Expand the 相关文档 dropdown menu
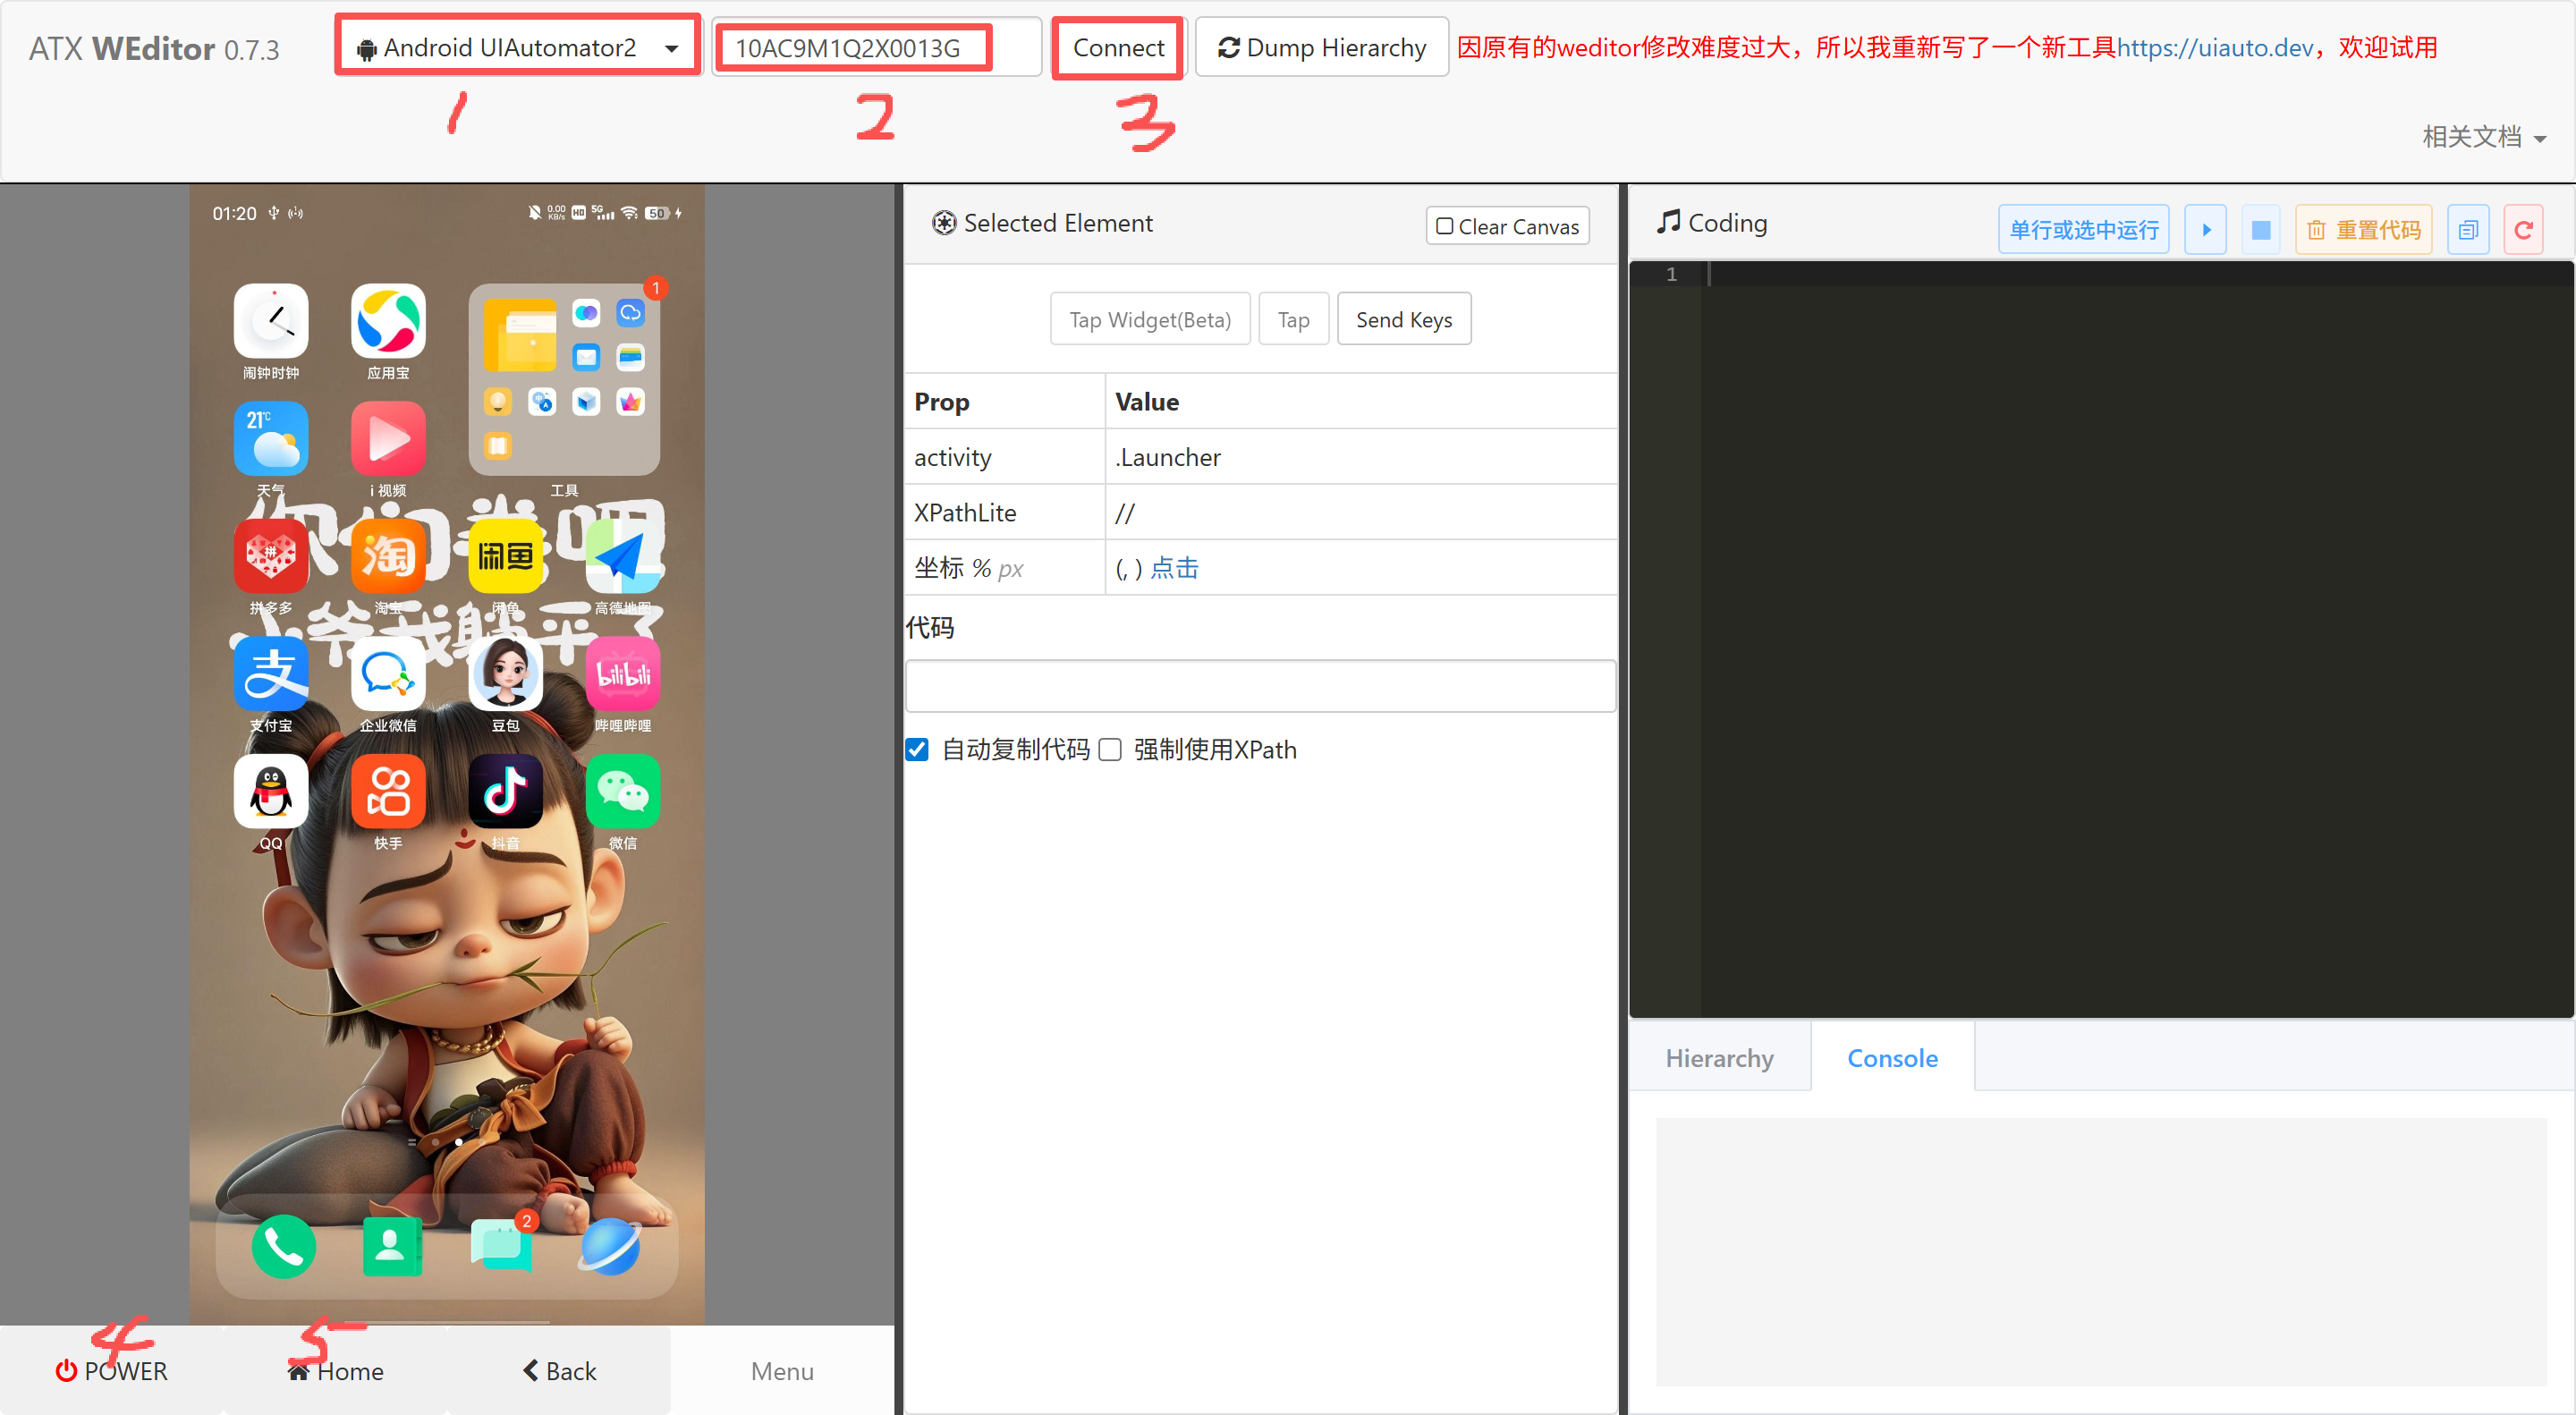This screenshot has height=1415, width=2576. coord(2483,136)
